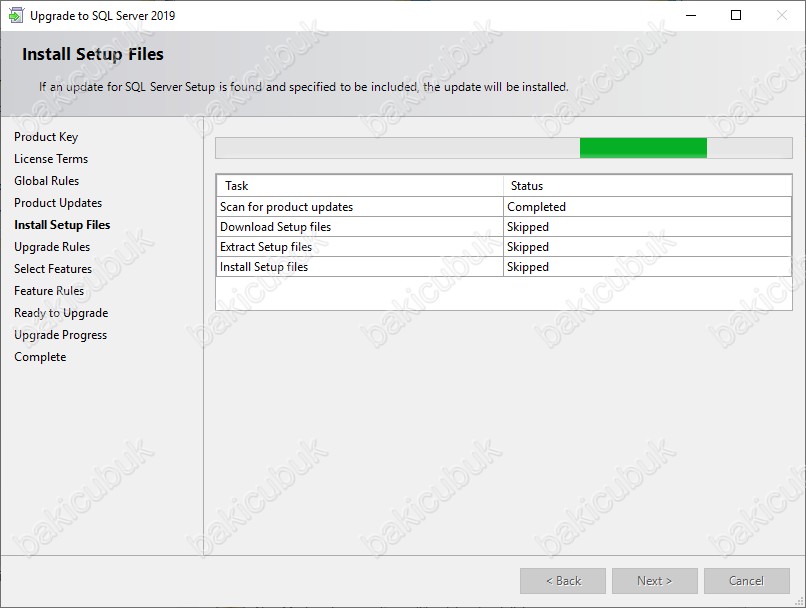806x608 pixels.
Task: Go to Ready to Upgrade step
Action: coord(61,313)
